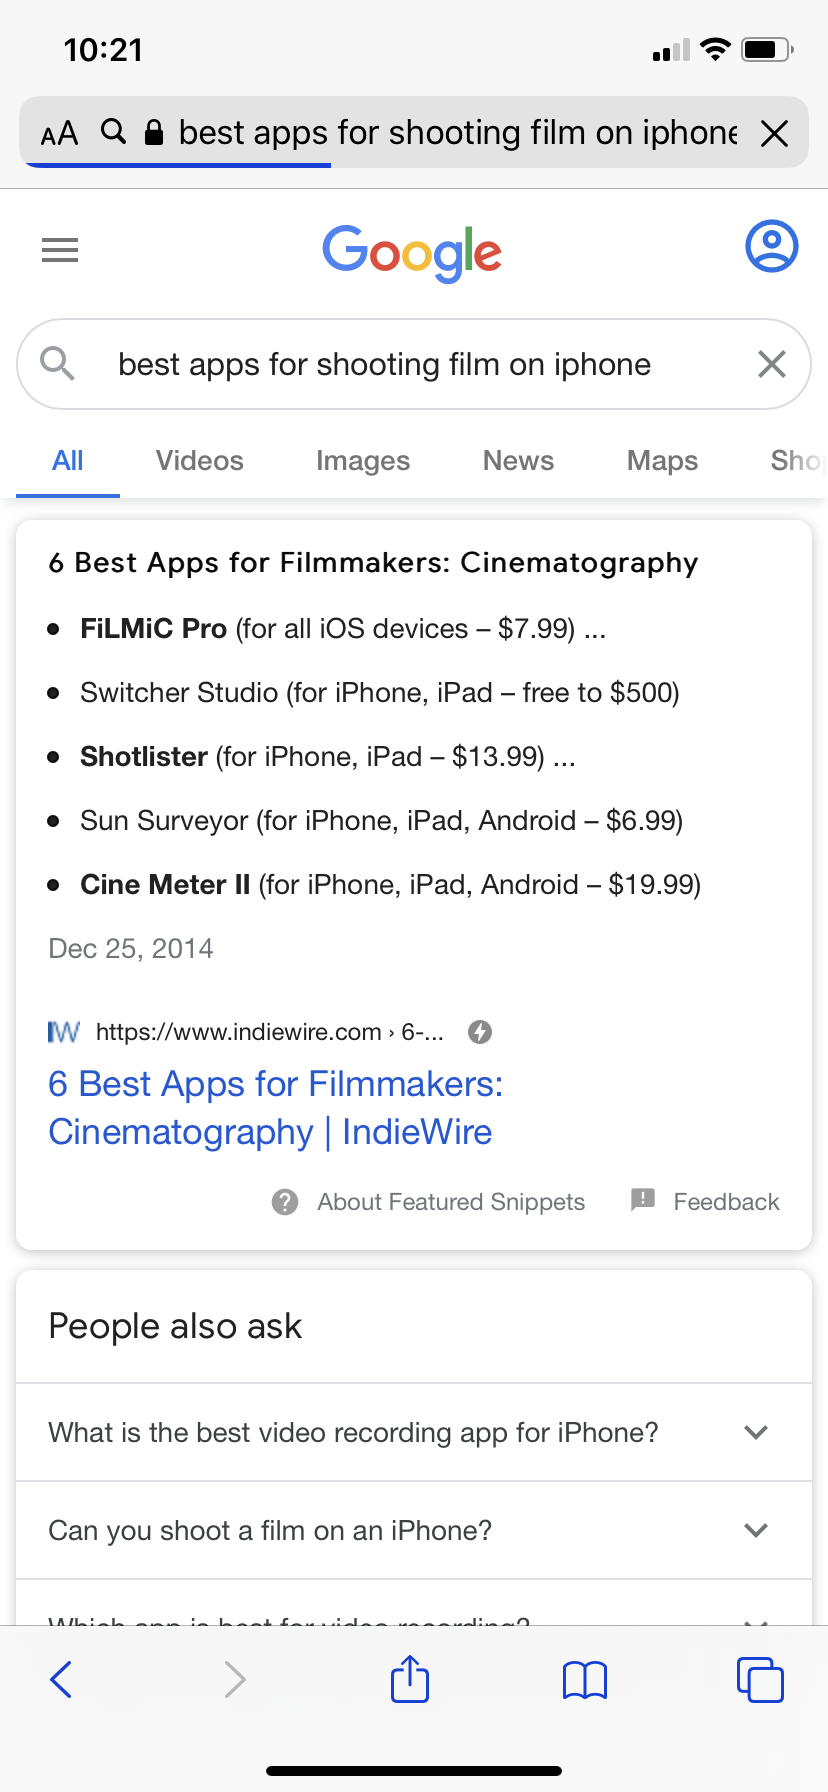Open Google hamburger menu
Viewport: 828px width, 1792px height.
point(60,249)
